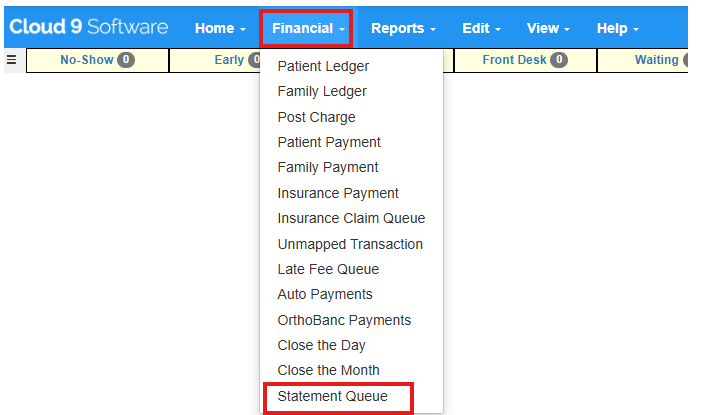
Task: Select the Early status tab
Action: point(215,60)
